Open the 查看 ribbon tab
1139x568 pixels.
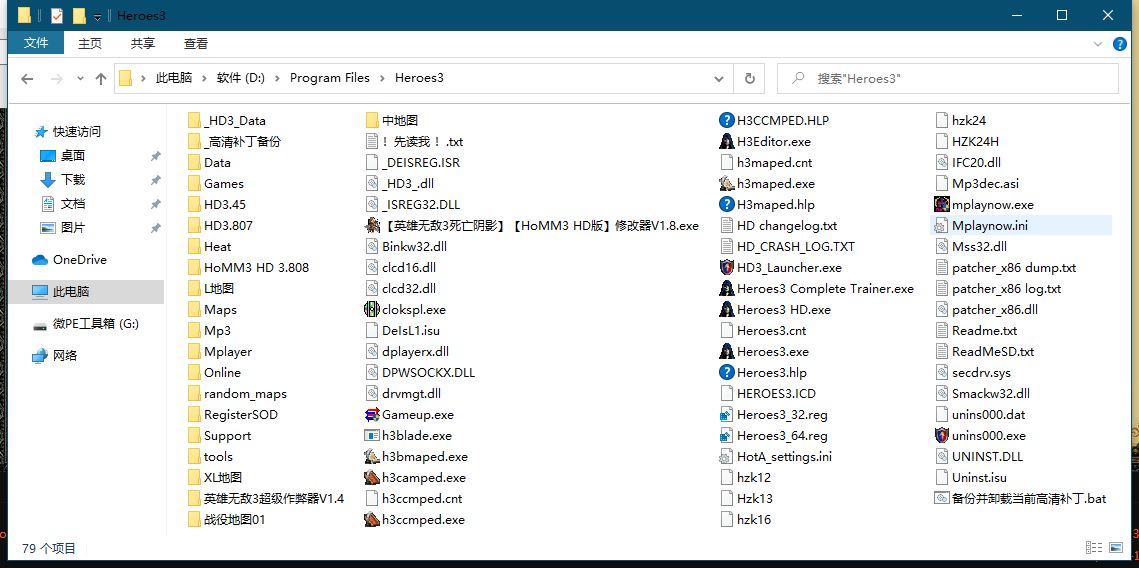click(196, 44)
